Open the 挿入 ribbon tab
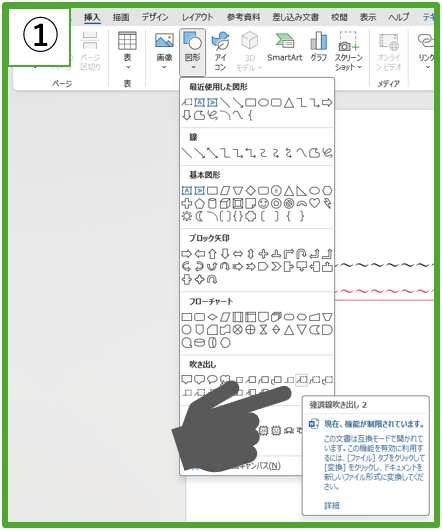The height and width of the screenshot is (530, 442). (x=92, y=17)
